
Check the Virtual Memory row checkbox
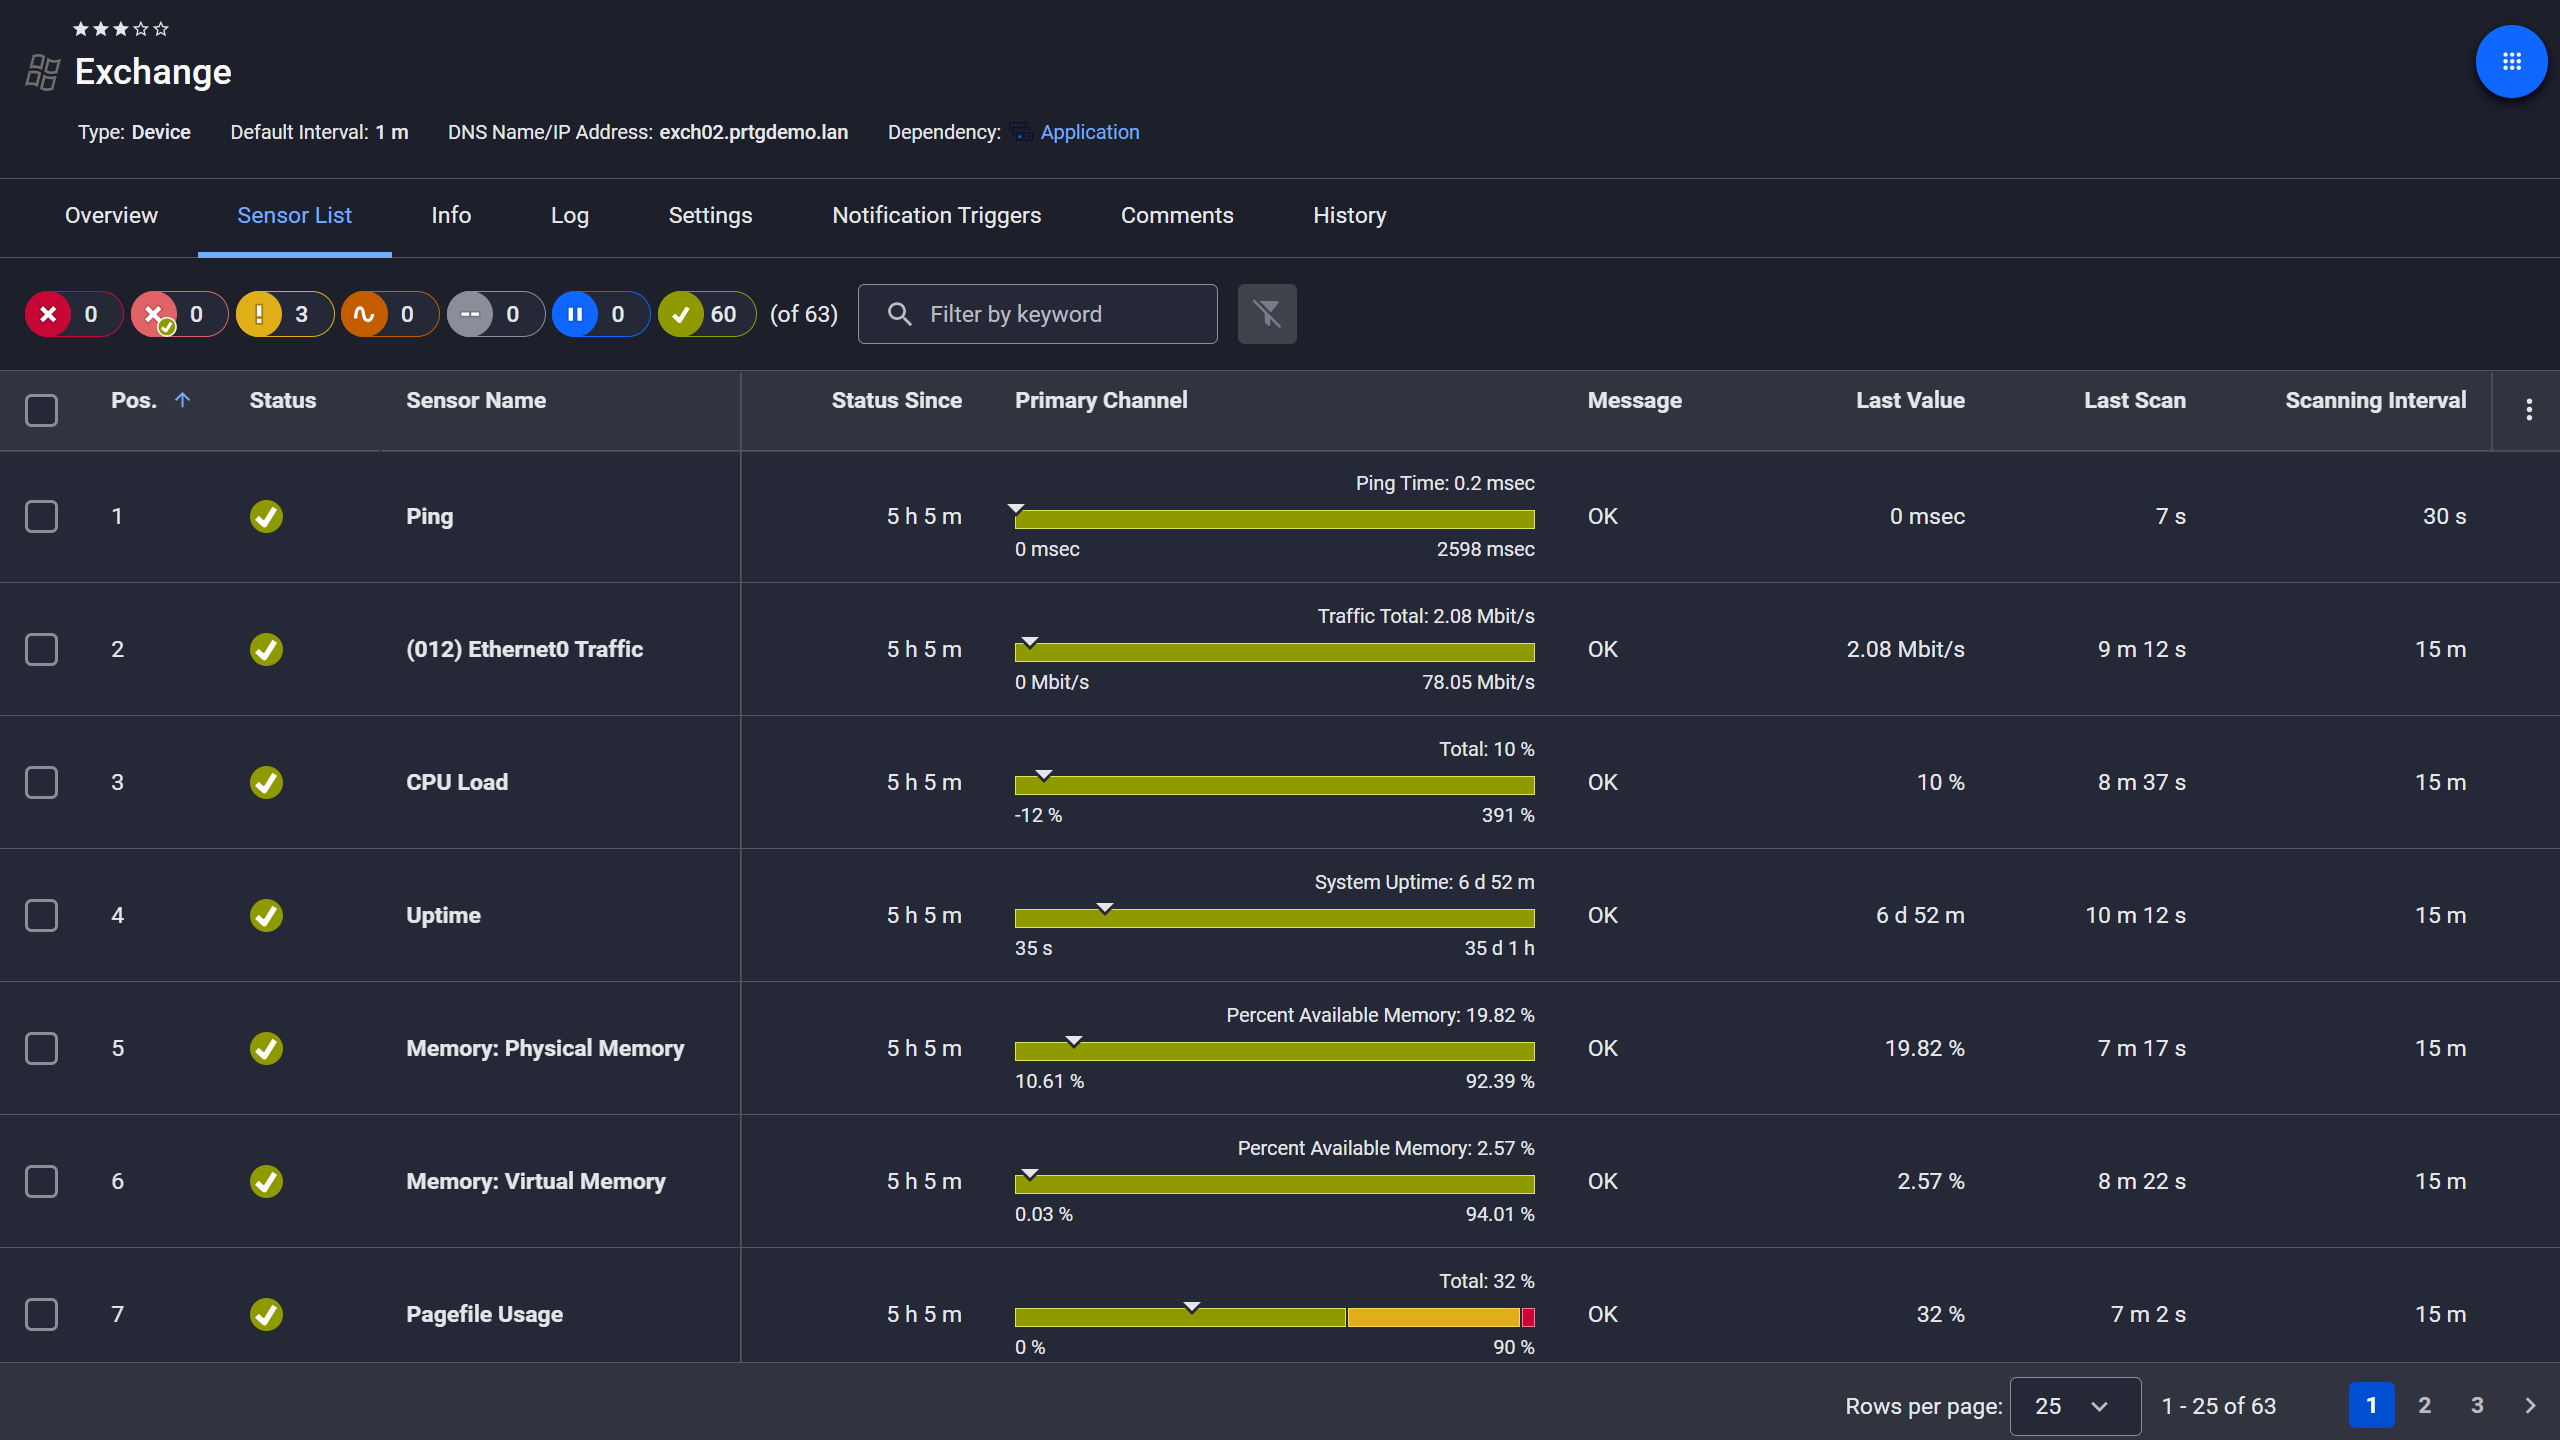pyautogui.click(x=41, y=1182)
